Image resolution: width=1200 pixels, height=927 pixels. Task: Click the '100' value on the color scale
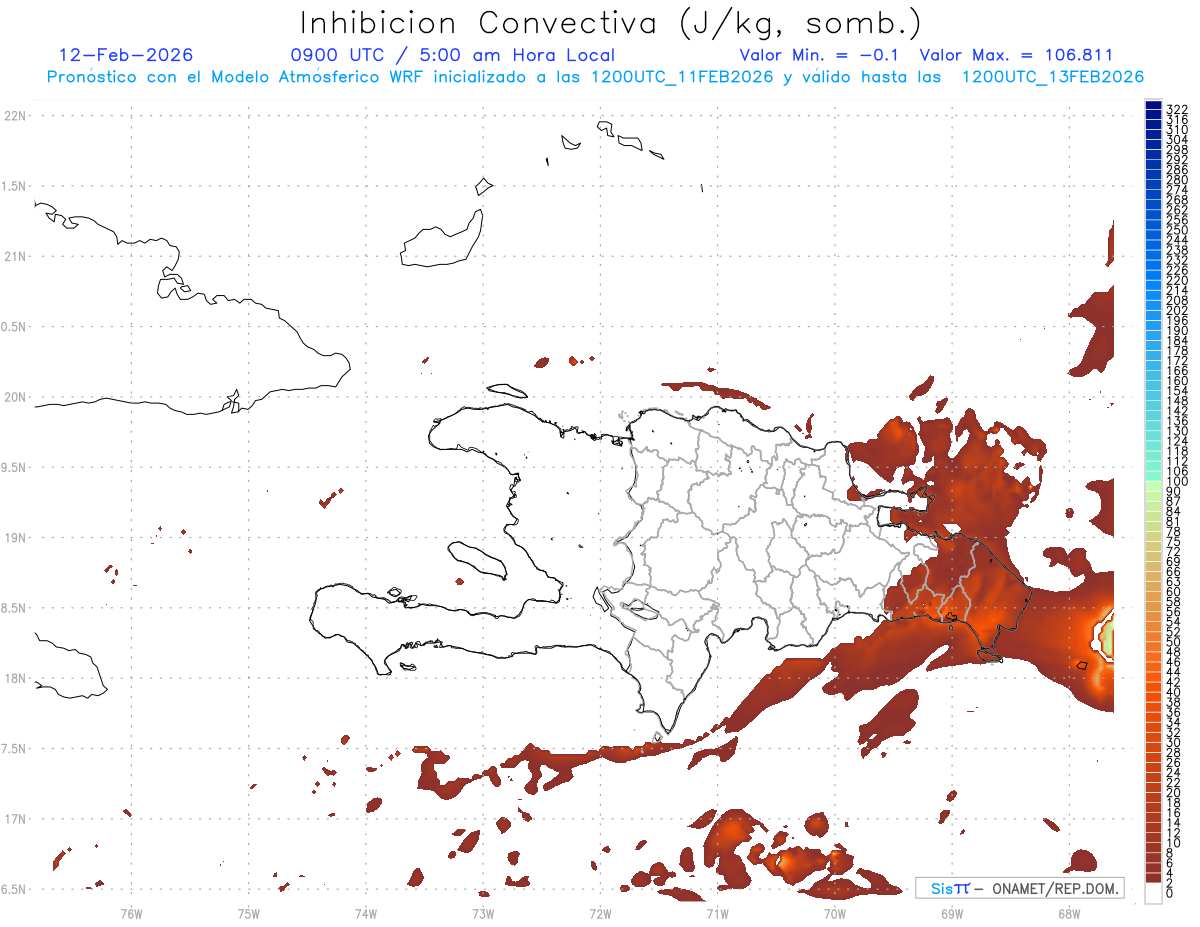click(x=1176, y=482)
